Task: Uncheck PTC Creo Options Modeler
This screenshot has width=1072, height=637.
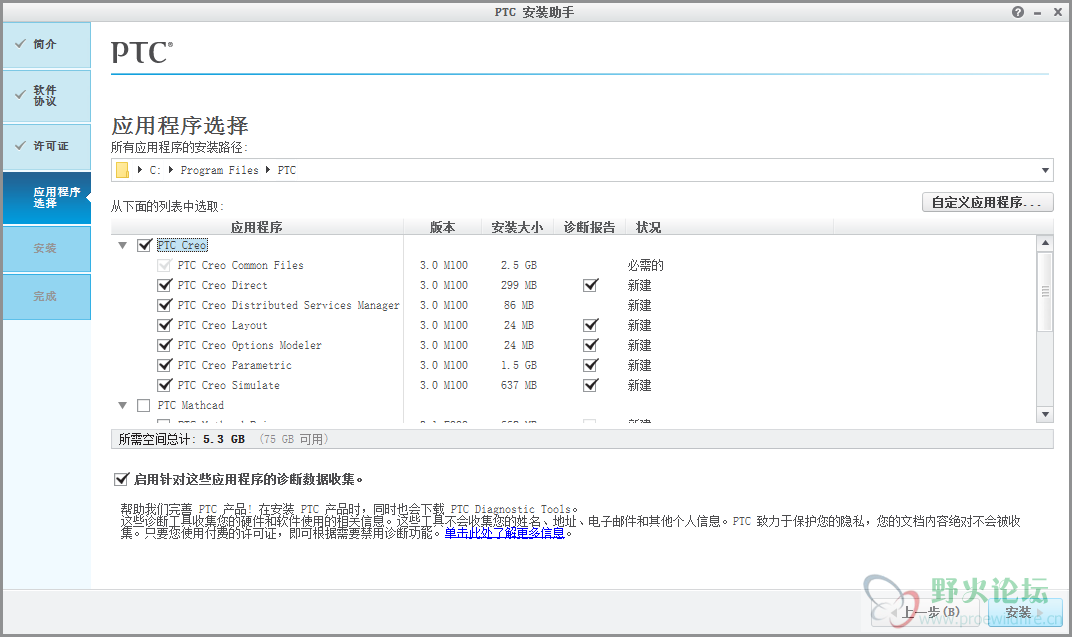Action: 164,345
